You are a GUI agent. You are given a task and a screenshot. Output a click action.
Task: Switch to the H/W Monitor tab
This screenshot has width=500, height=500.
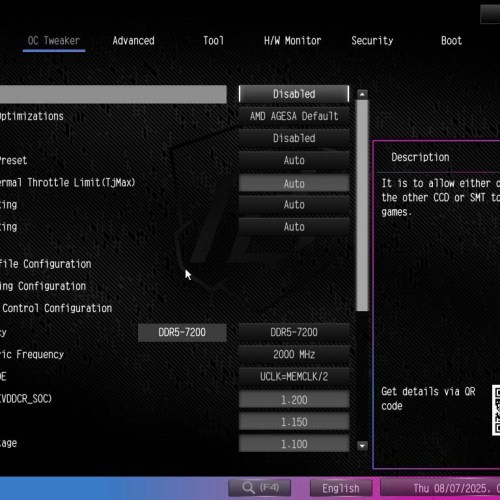pyautogui.click(x=292, y=41)
